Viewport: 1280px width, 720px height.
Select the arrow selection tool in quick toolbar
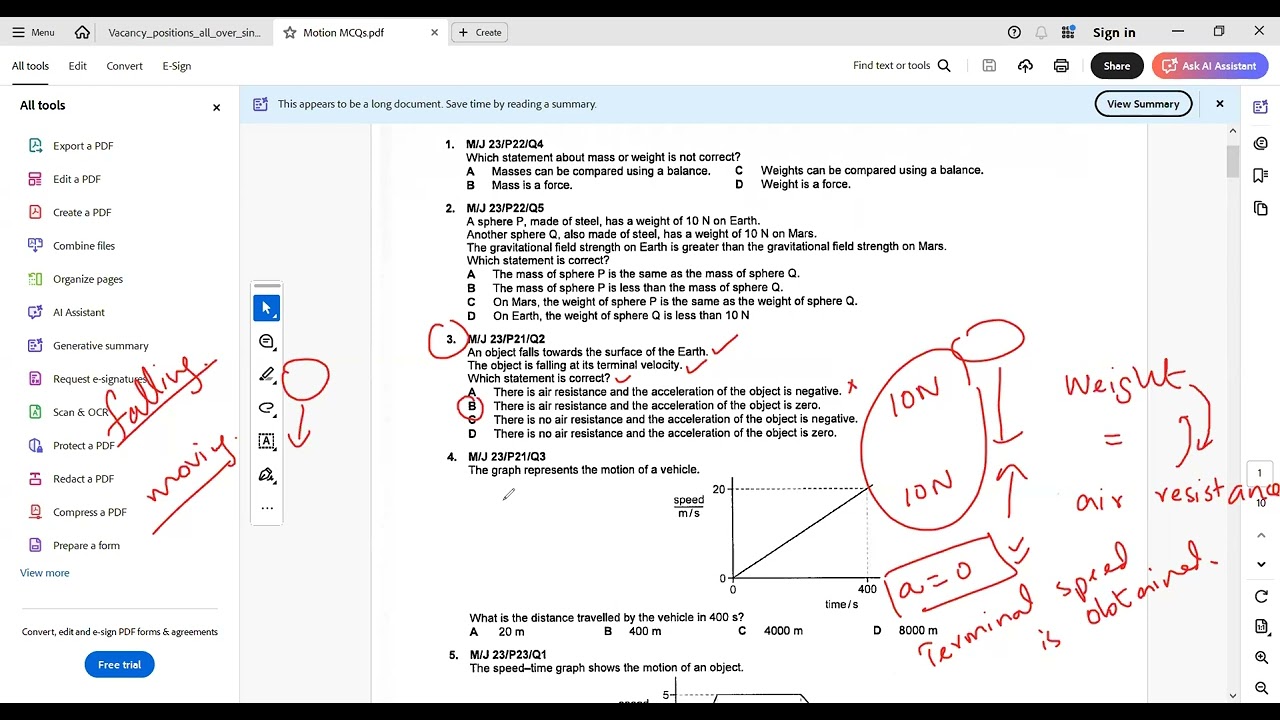coord(267,308)
